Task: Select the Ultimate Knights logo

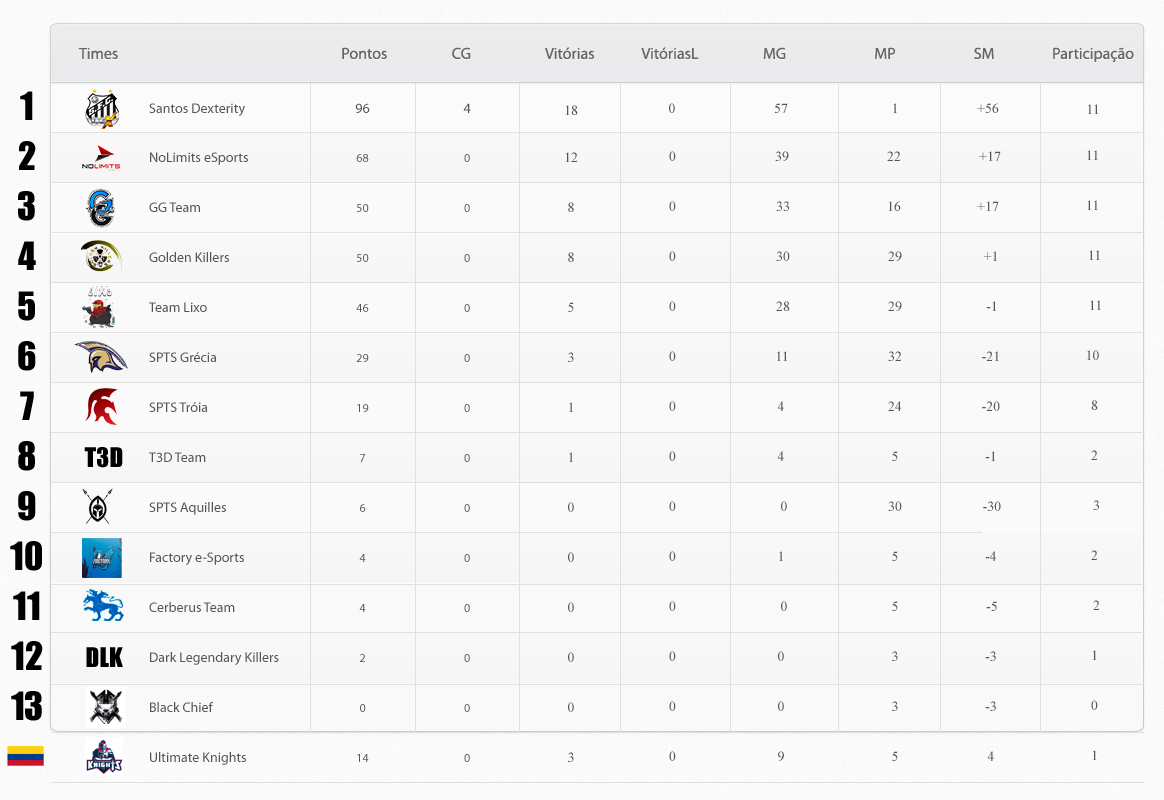Action: tap(103, 758)
